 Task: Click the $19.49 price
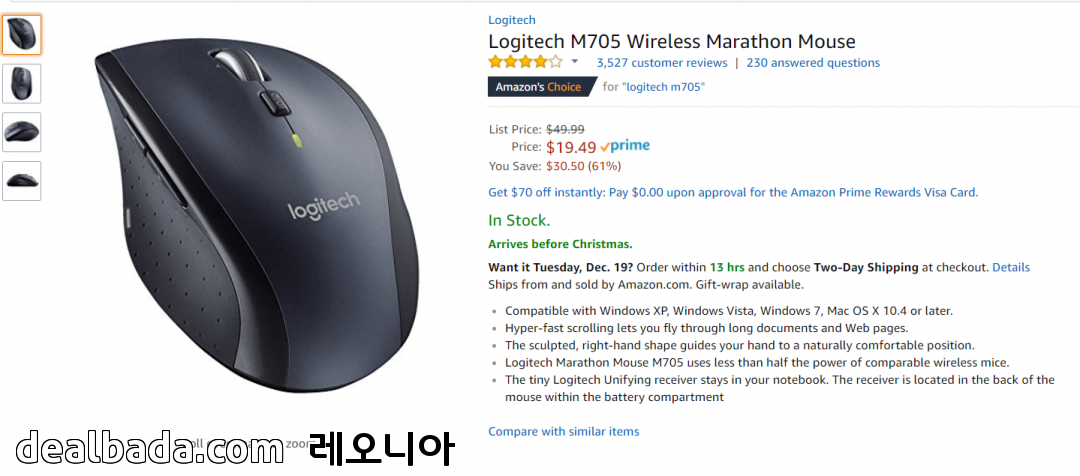570,148
